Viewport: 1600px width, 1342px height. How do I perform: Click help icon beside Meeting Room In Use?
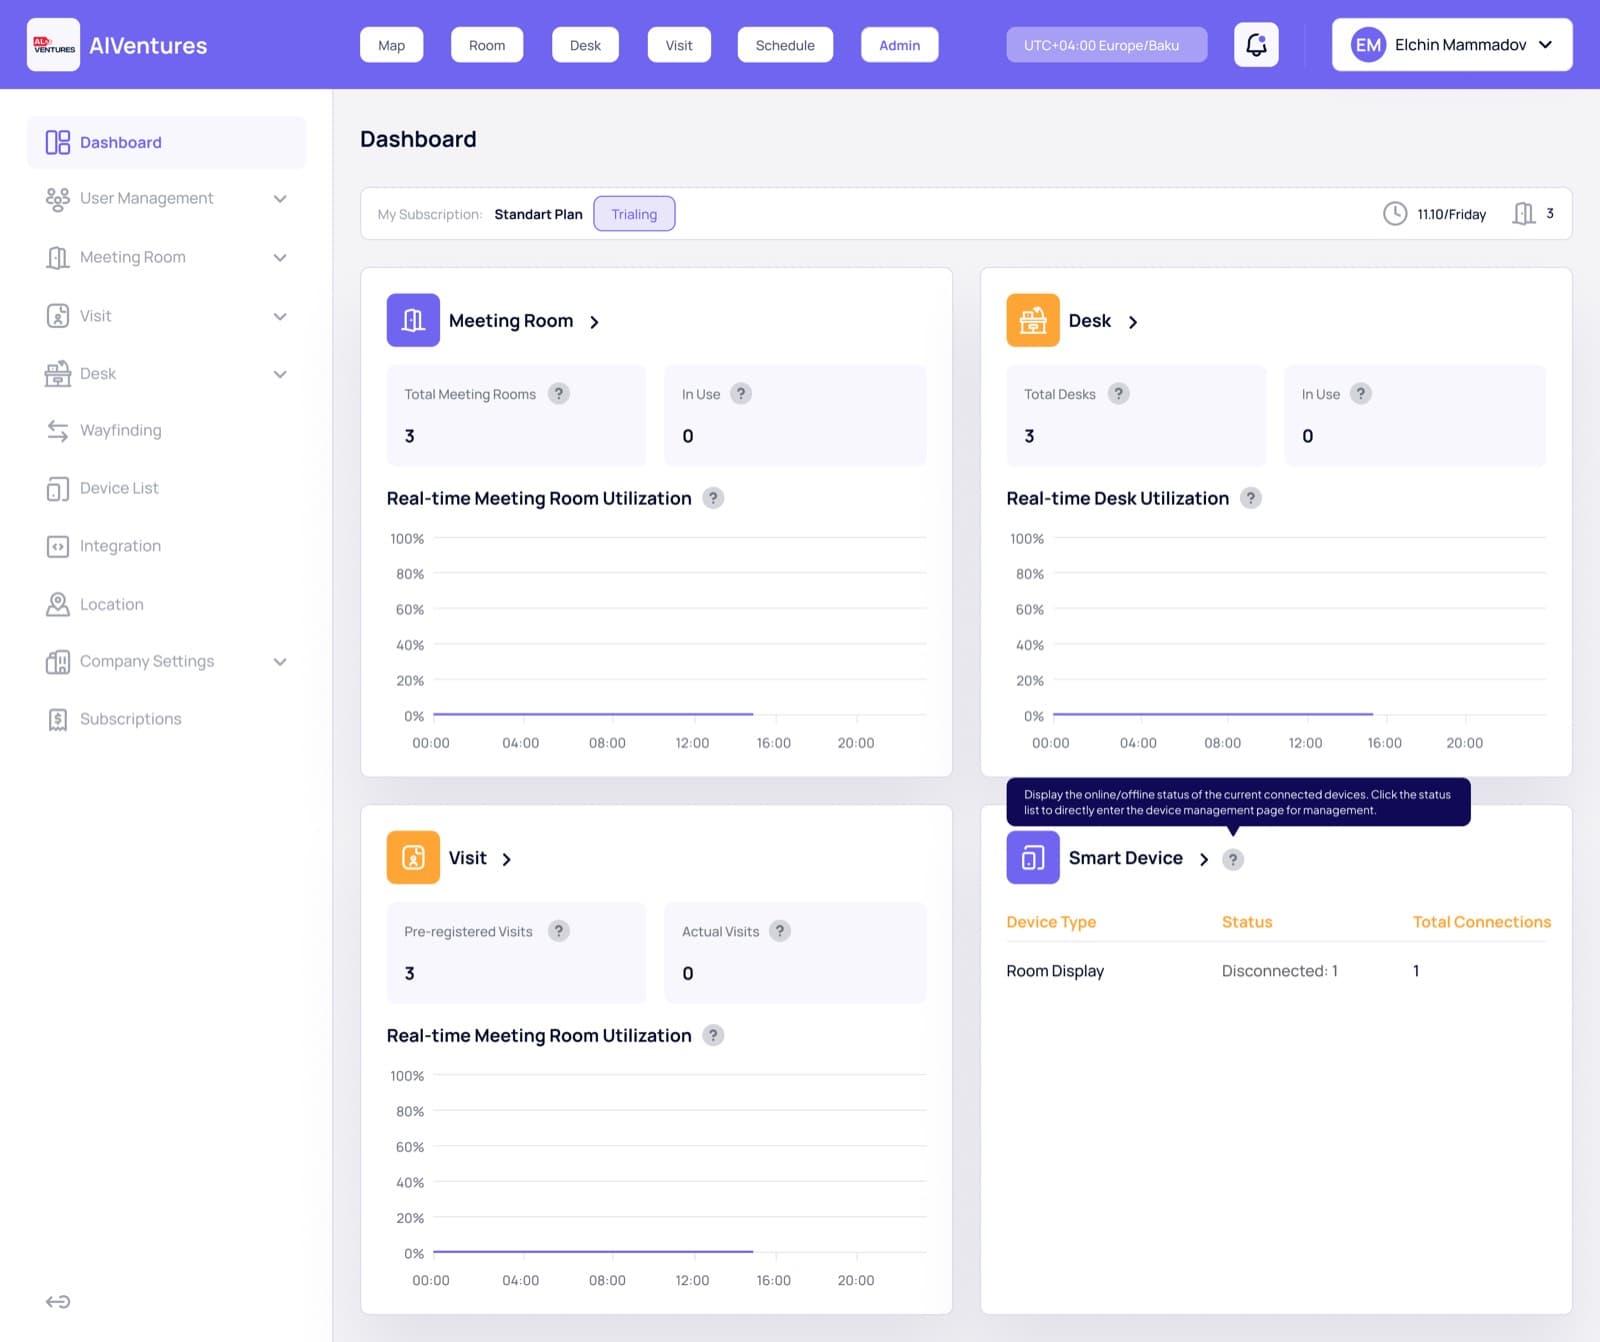pos(741,394)
